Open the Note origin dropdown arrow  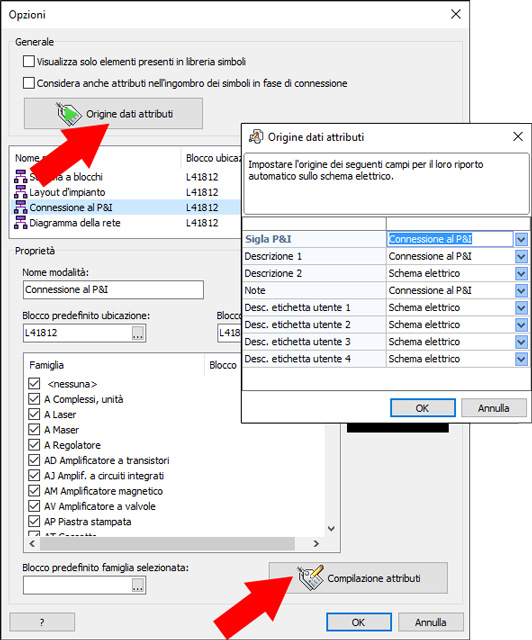click(x=521, y=290)
